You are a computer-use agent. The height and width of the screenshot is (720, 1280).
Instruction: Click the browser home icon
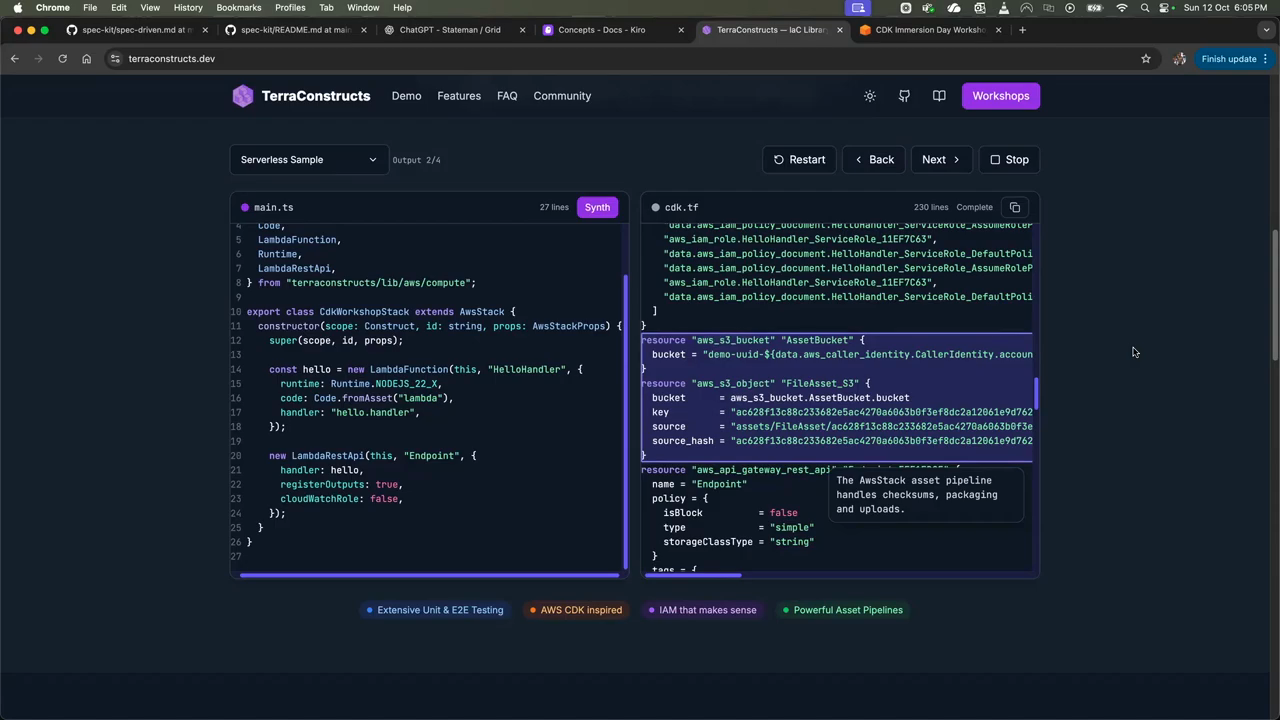tap(86, 59)
